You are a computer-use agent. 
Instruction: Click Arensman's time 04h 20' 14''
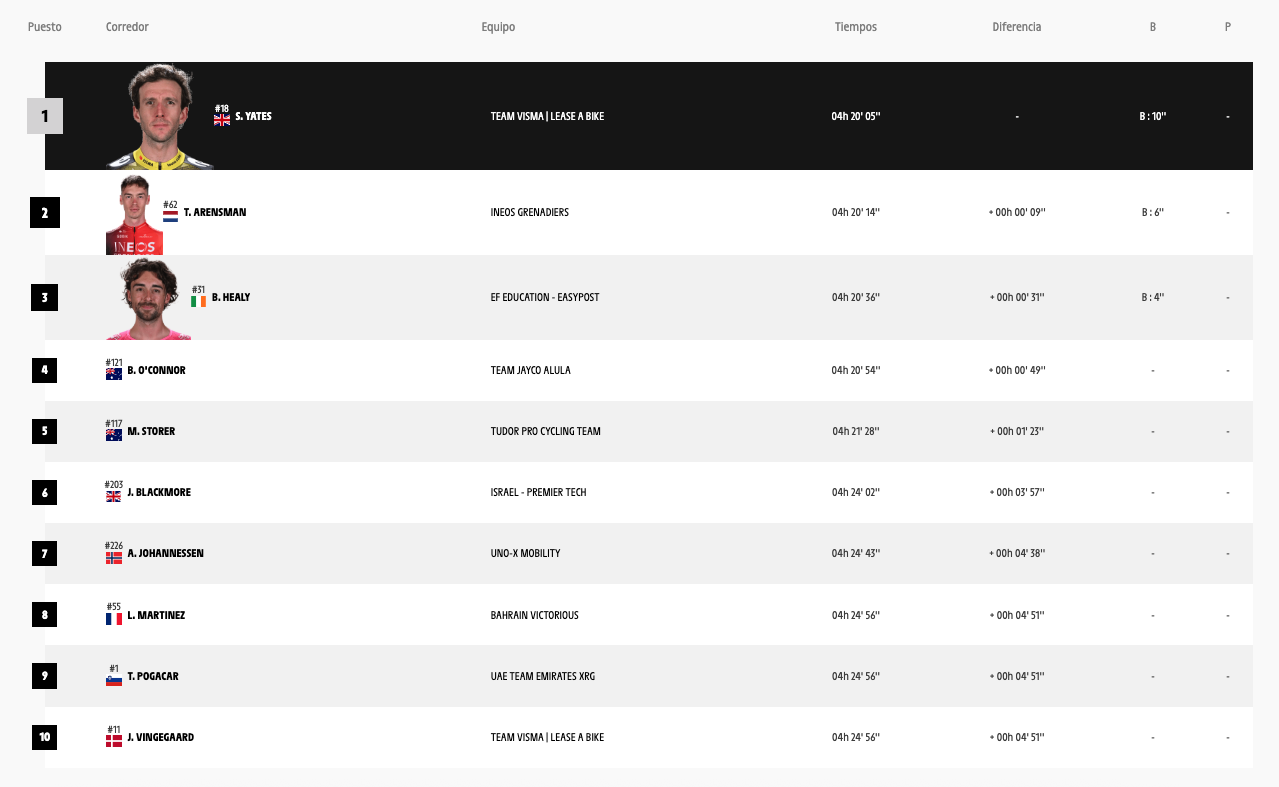click(x=856, y=212)
